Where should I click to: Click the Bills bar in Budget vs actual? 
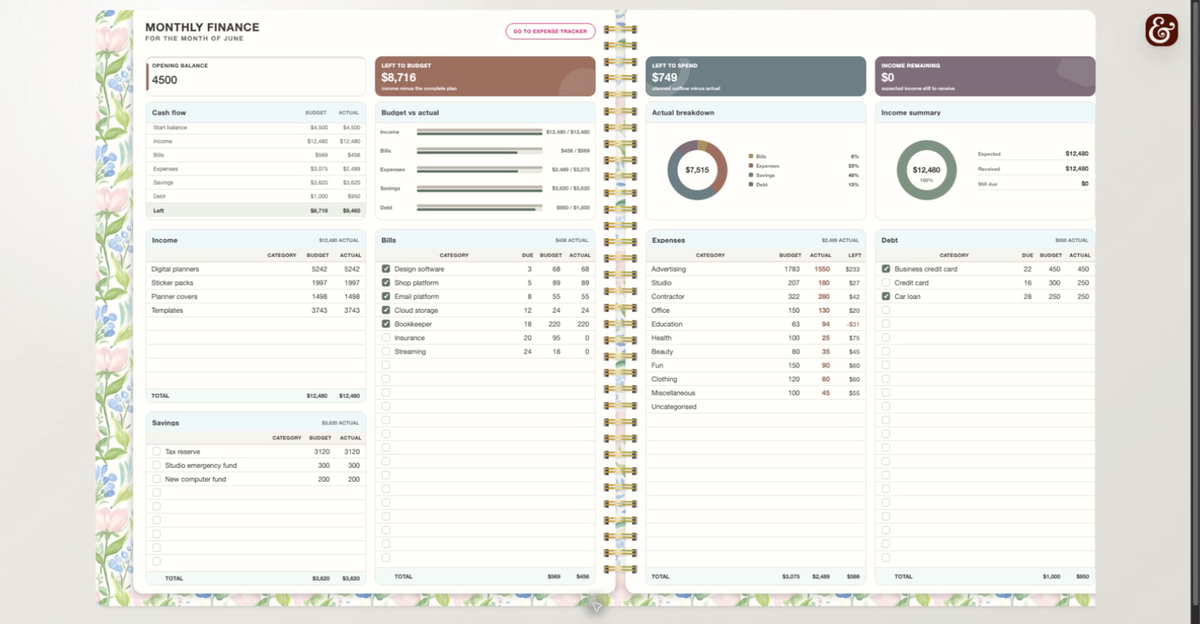click(479, 151)
